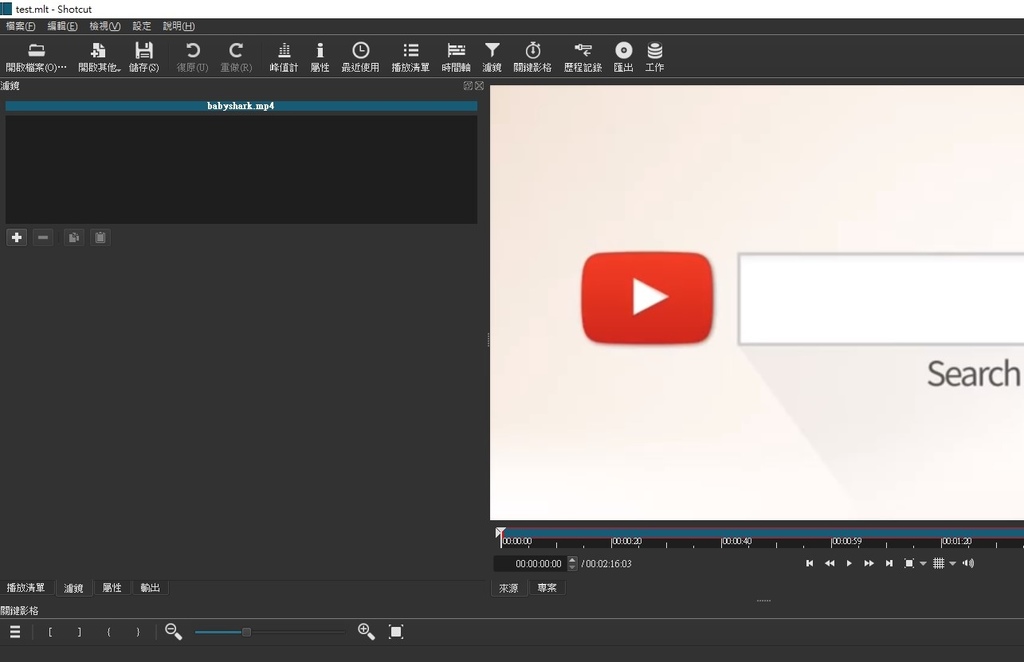This screenshot has width=1024, height=662.
Task: Toggle the 濾鏡 (Filters) funnel toolbar icon
Action: 492,57
